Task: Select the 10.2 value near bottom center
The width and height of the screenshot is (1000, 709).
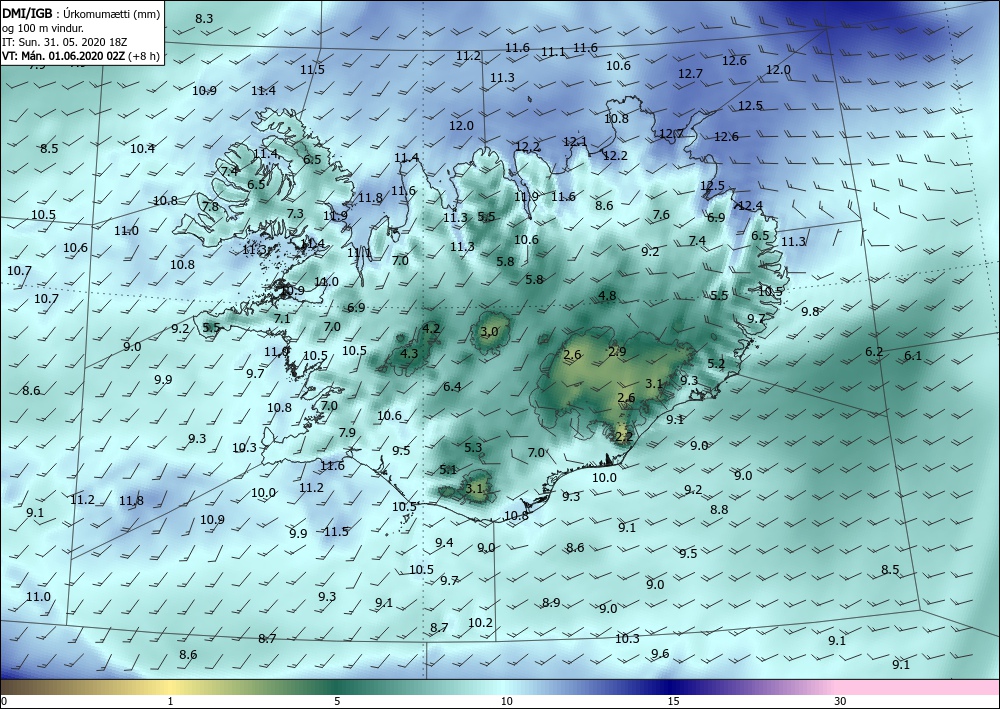Action: (480, 623)
